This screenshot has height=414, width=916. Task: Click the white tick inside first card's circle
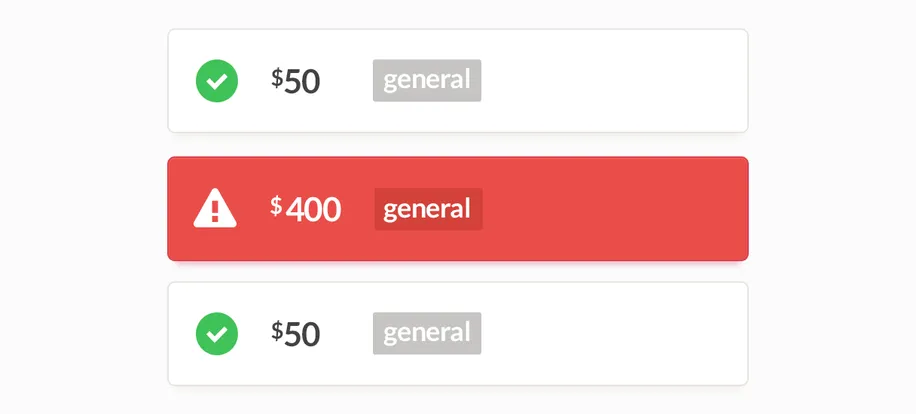[x=217, y=81]
